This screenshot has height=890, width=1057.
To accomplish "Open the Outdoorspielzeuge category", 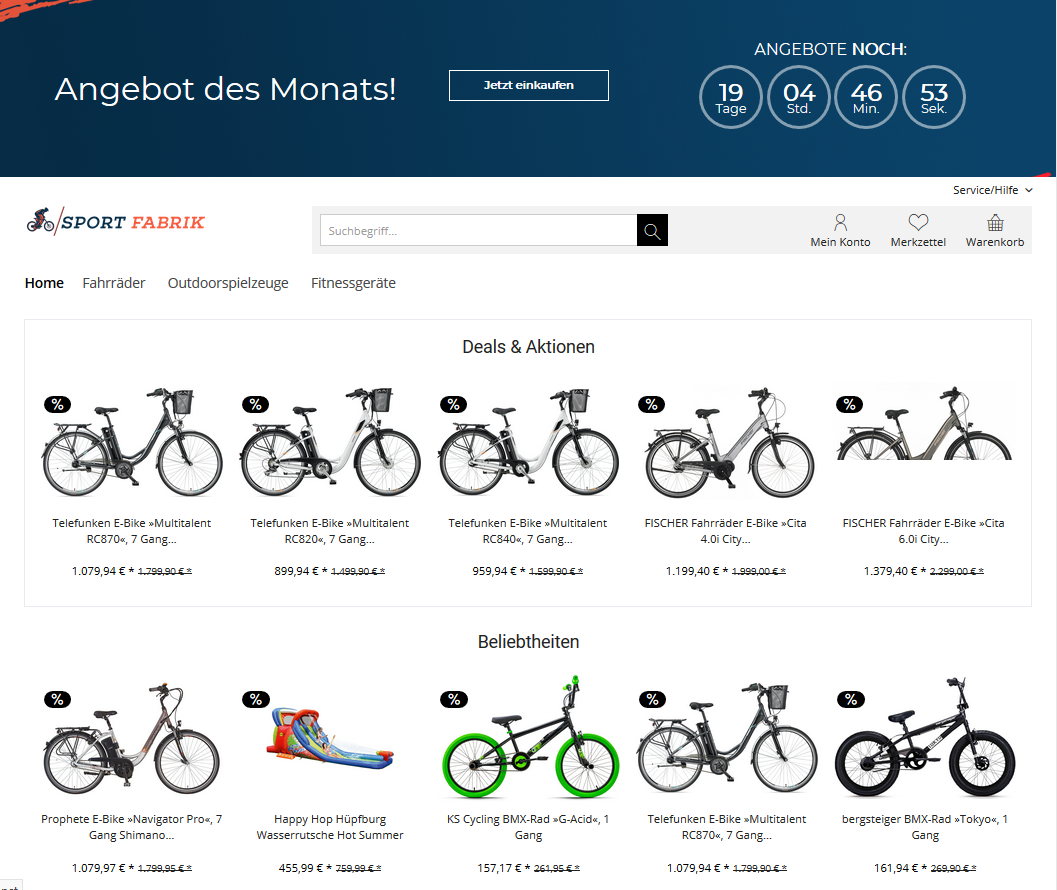I will click(x=228, y=283).
